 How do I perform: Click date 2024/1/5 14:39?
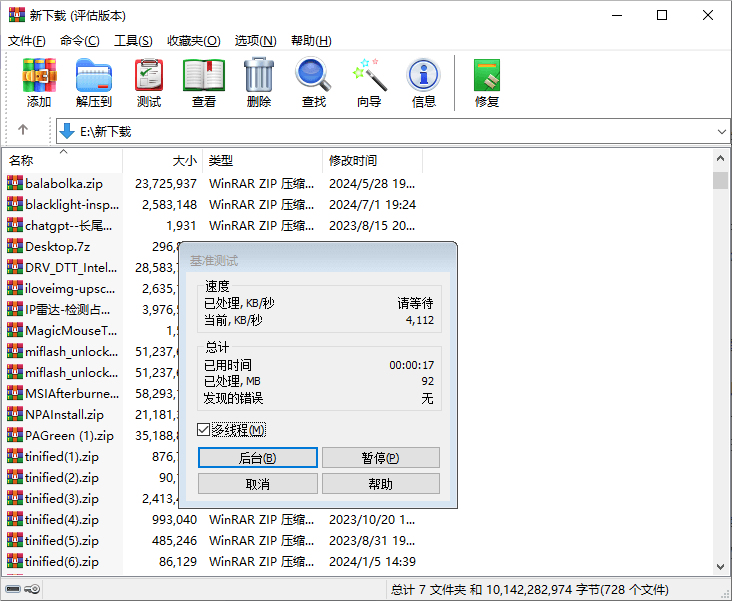click(x=372, y=561)
